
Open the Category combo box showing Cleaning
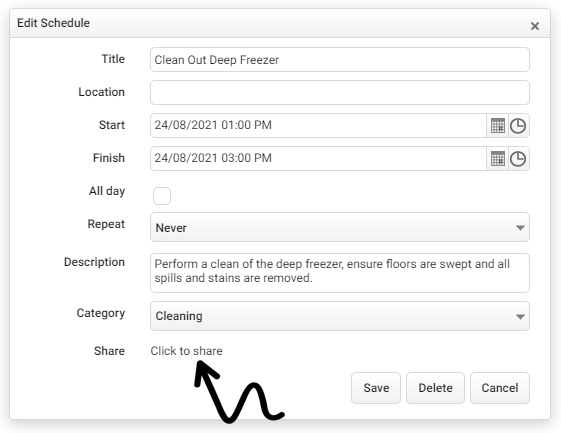tap(340, 316)
